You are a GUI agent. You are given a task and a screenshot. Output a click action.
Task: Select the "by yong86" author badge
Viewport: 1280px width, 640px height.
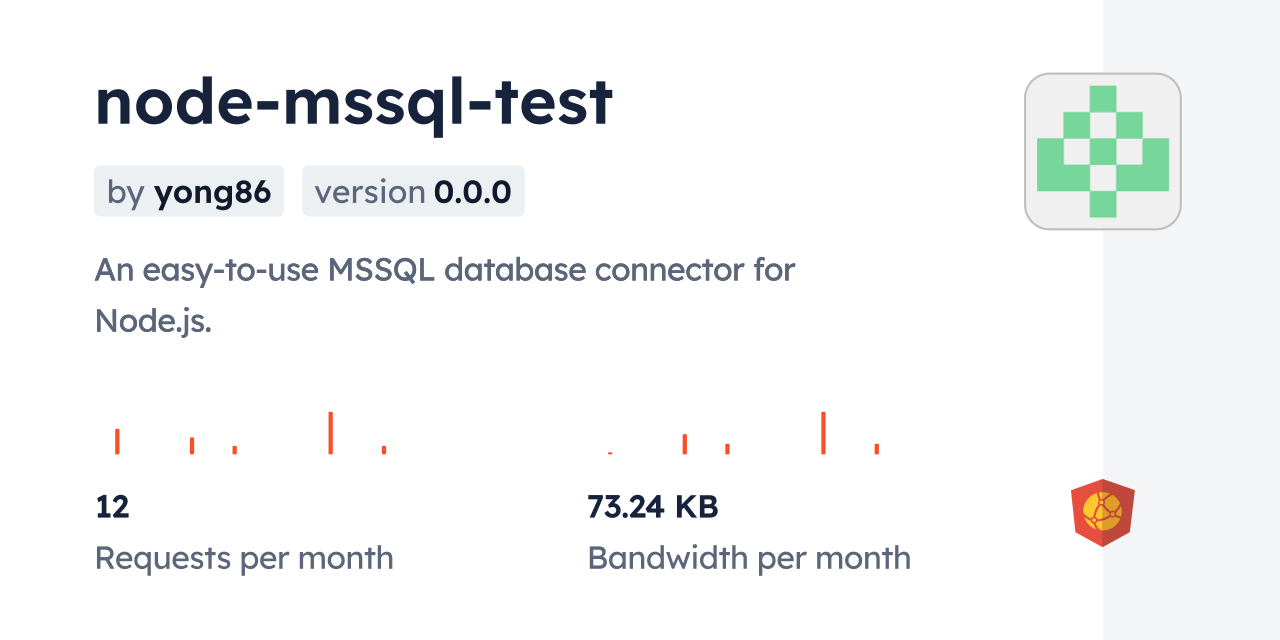coord(189,191)
